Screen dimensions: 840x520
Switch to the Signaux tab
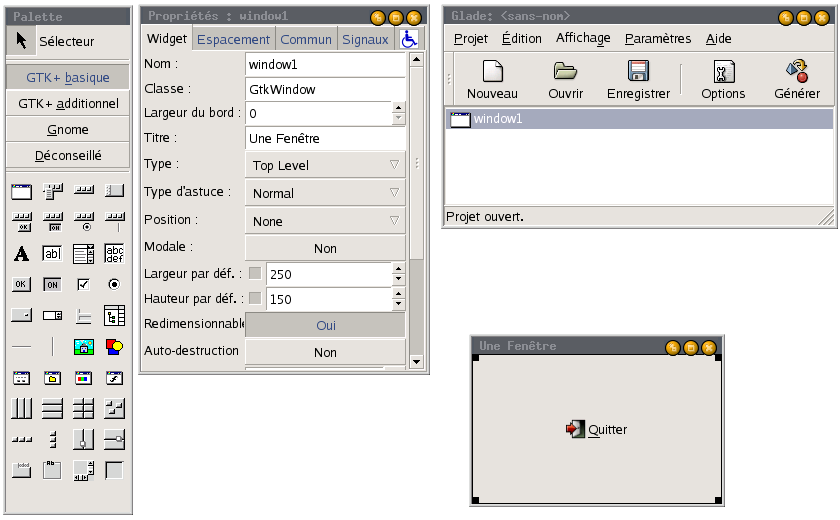pos(365,40)
